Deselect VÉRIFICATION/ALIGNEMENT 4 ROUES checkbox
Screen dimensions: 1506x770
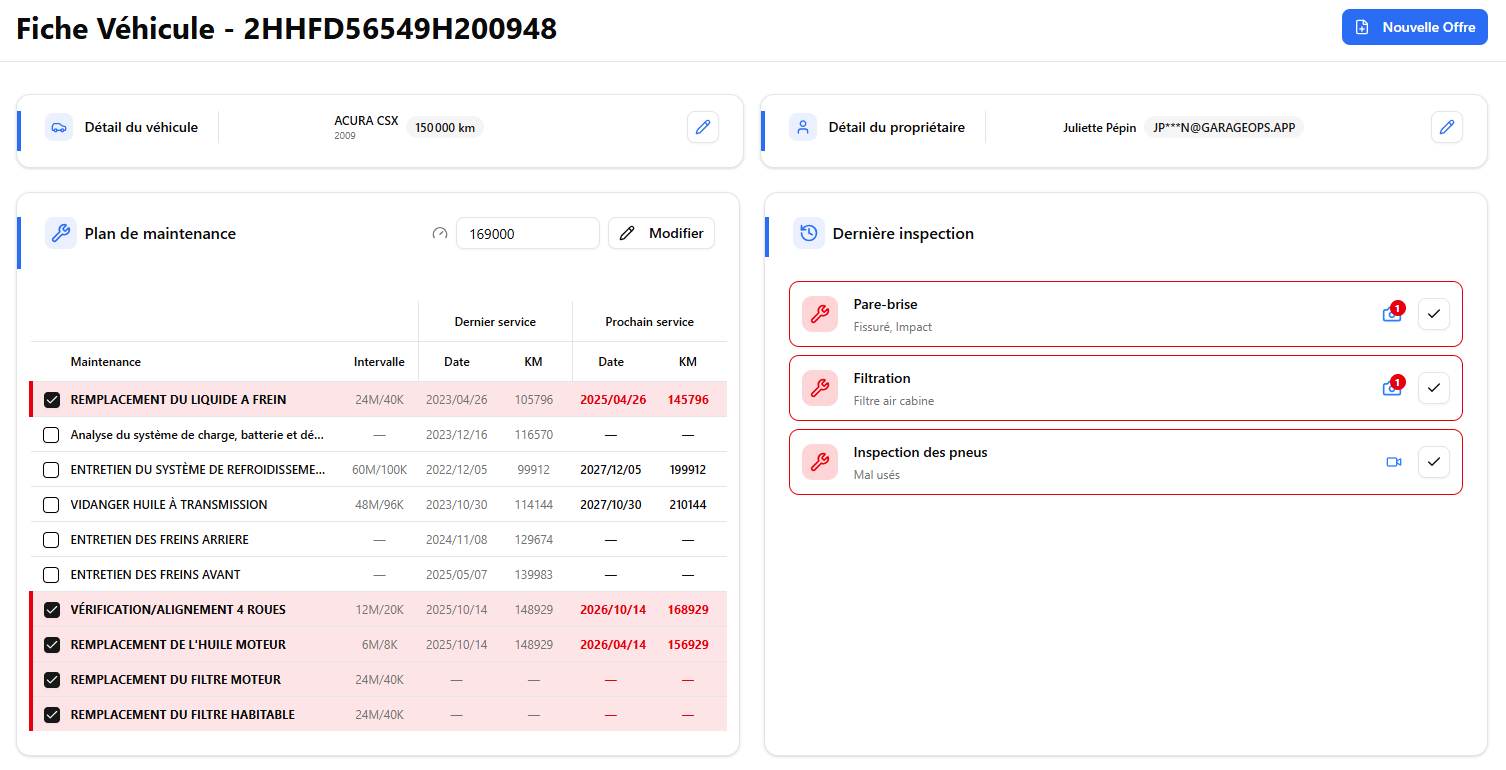tap(52, 610)
